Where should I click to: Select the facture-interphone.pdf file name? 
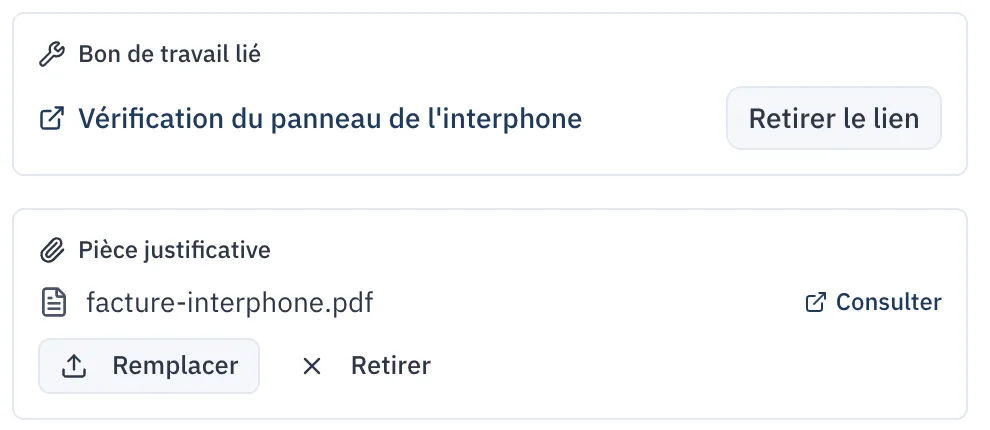pos(230,302)
